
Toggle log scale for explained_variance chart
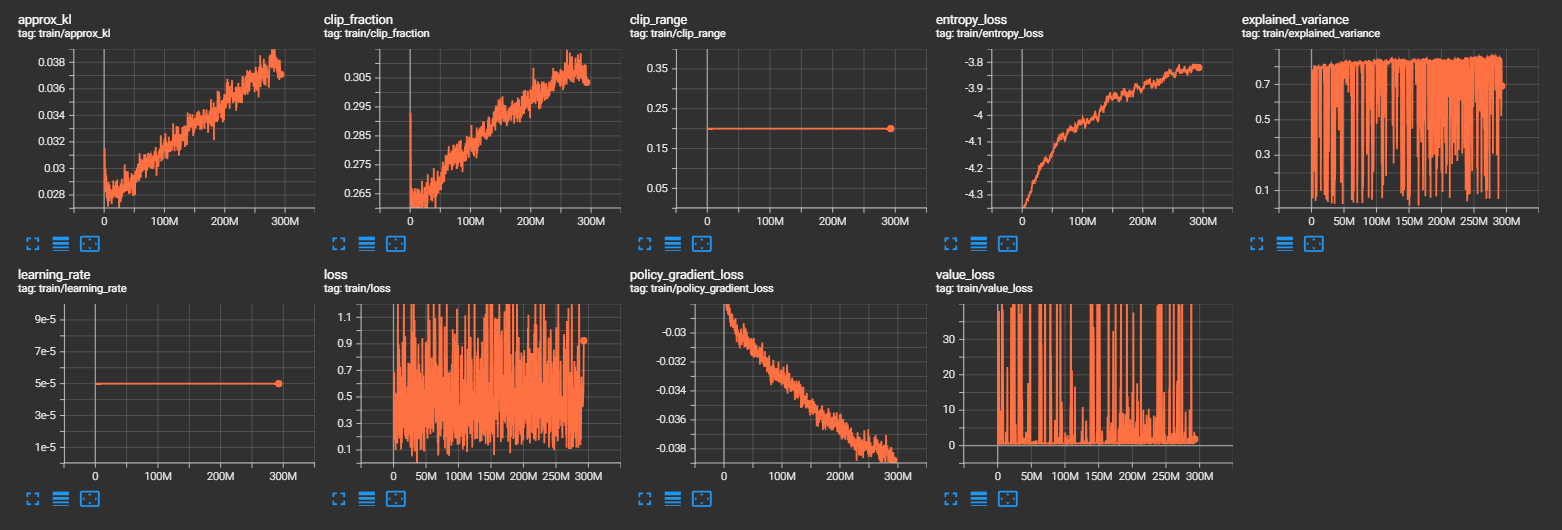pos(1285,243)
